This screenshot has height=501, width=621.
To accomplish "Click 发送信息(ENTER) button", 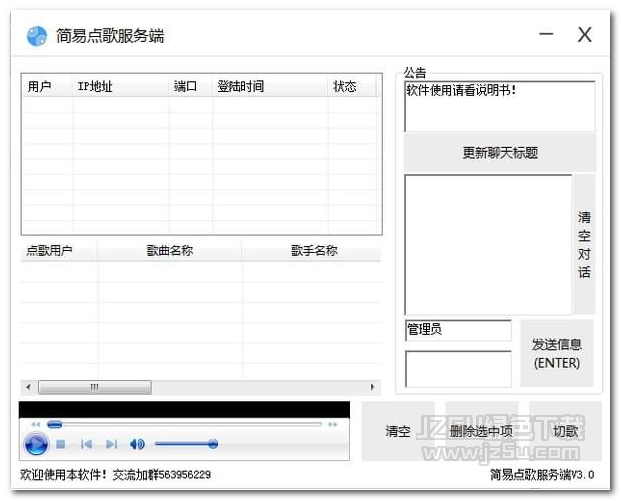I will coord(557,353).
